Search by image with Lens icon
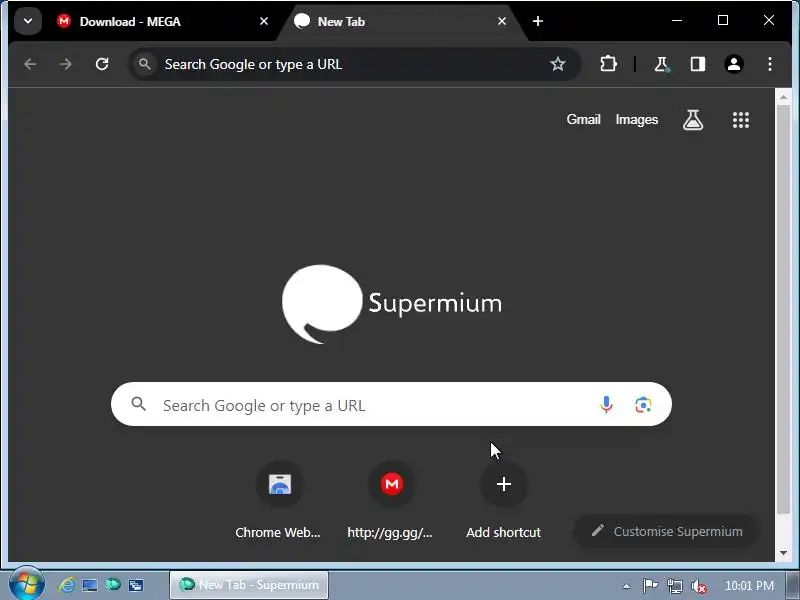The image size is (800, 600). [x=643, y=405]
